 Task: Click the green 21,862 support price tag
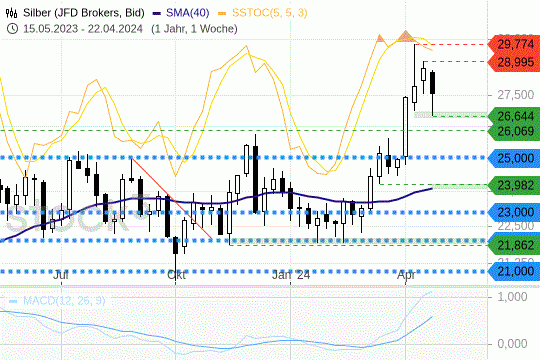515,245
